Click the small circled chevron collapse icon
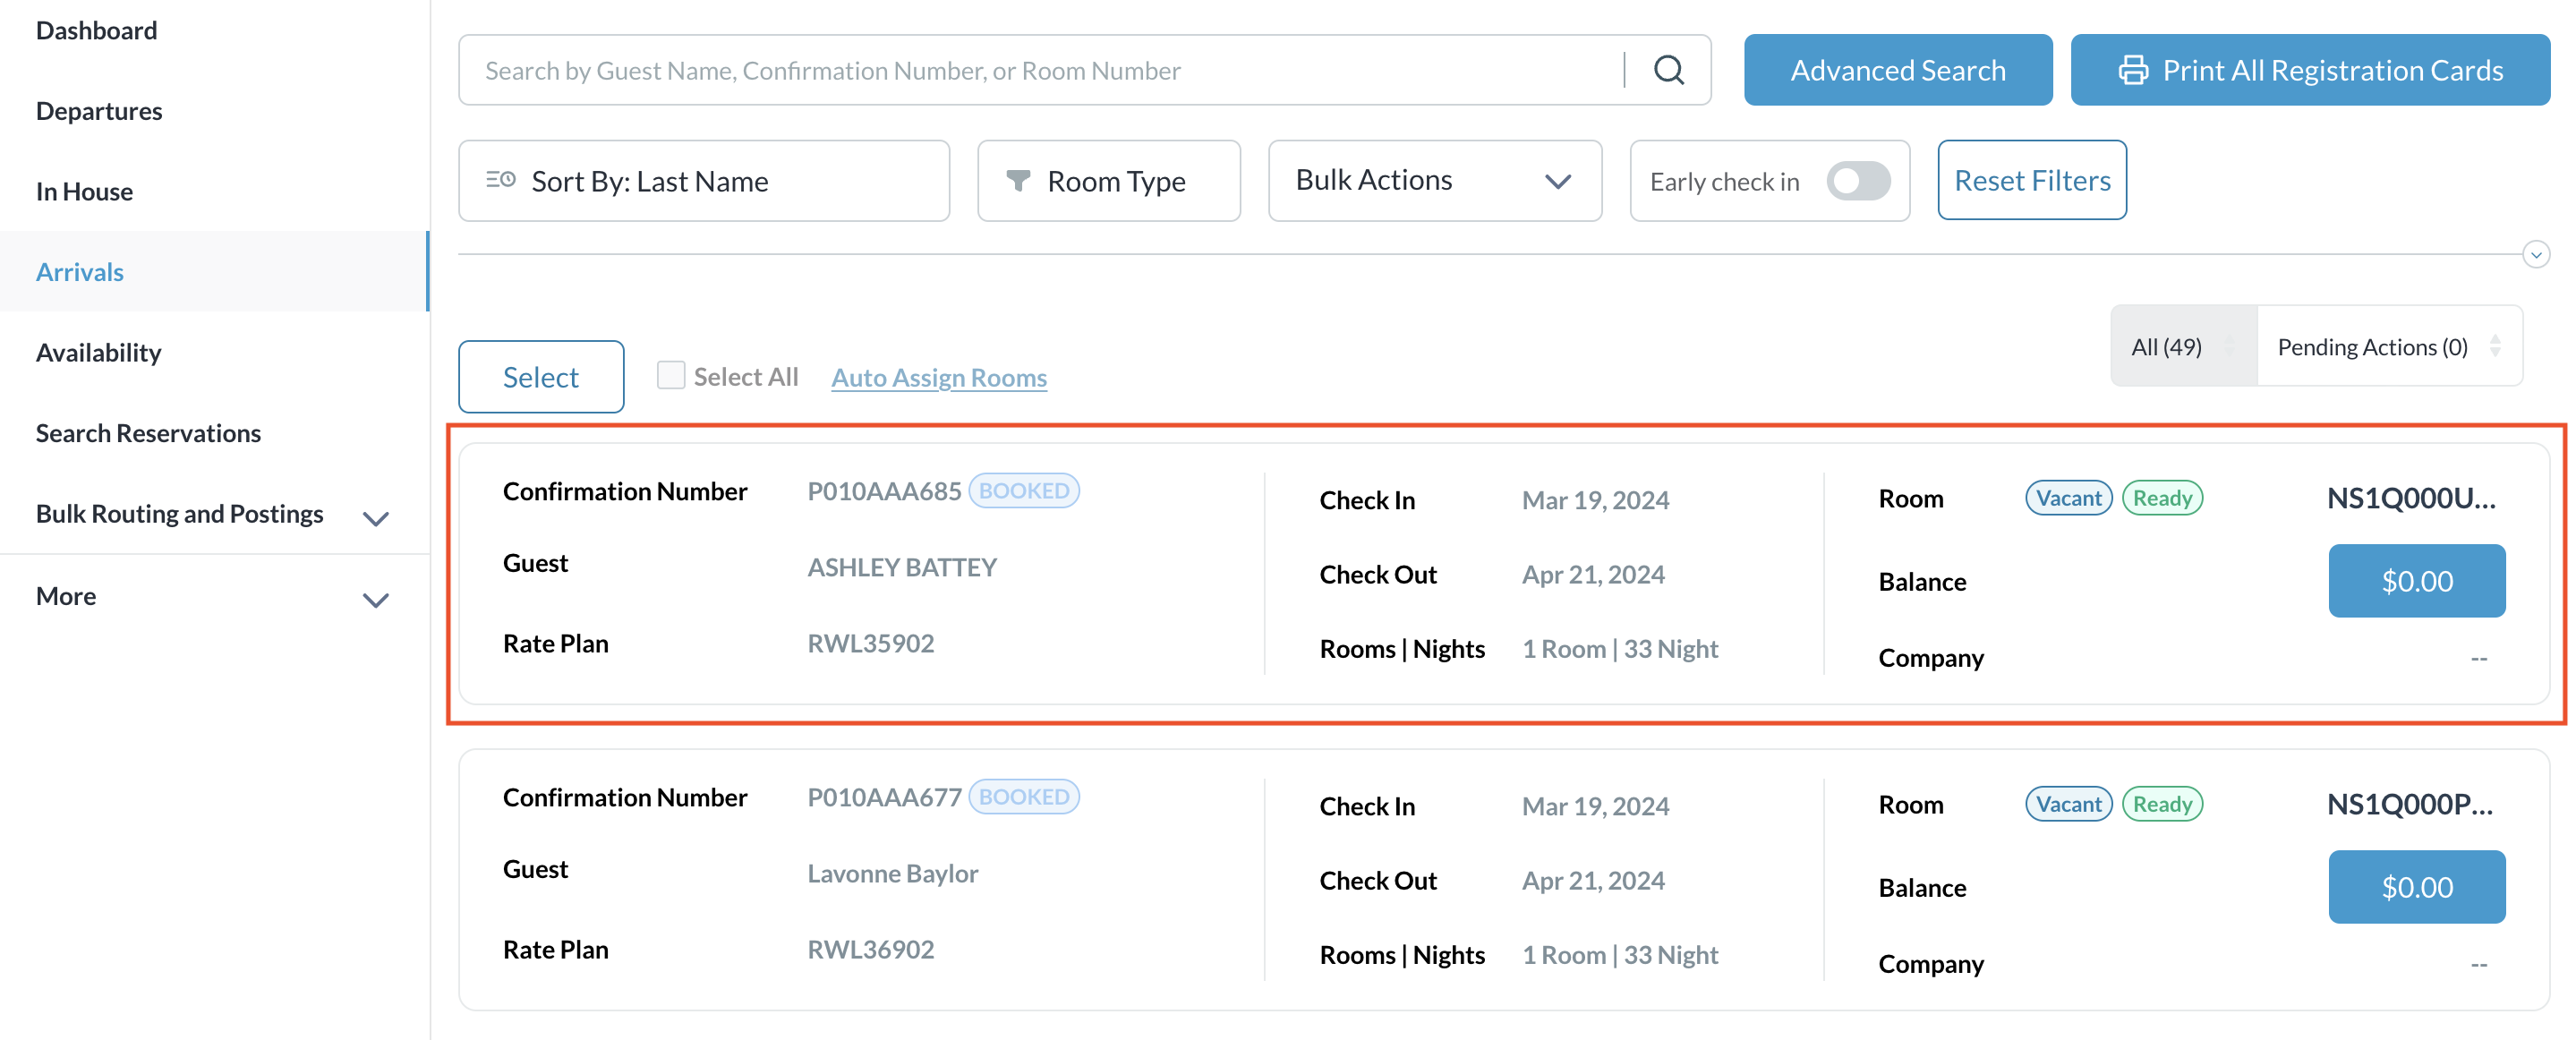 point(2535,254)
